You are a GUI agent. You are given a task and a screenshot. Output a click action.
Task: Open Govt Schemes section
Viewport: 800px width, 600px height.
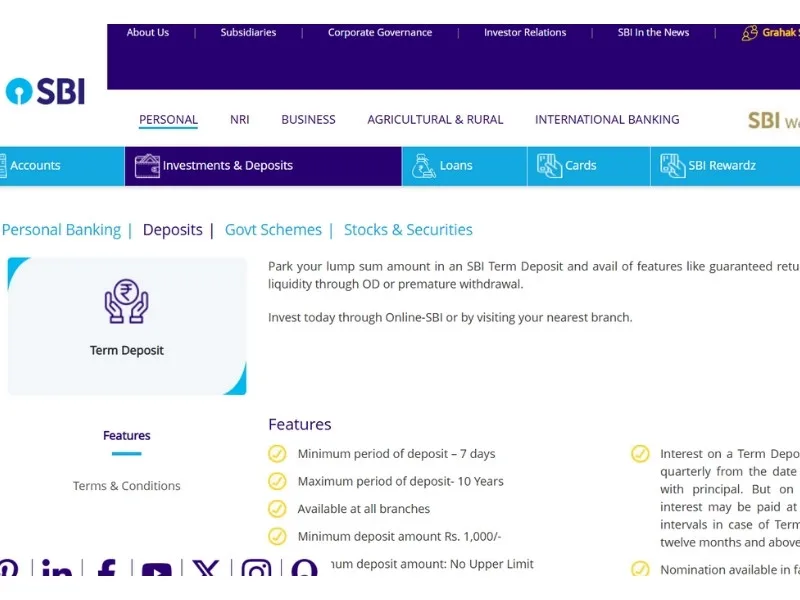coord(273,230)
